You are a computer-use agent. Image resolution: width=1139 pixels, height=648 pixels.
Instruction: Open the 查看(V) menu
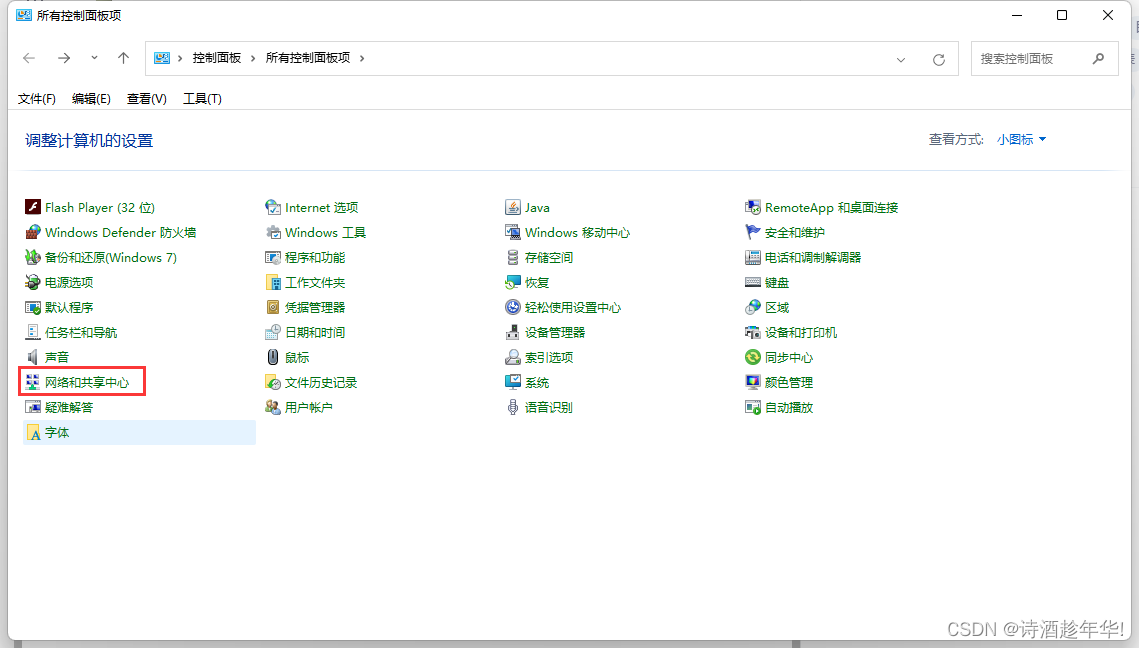point(147,99)
